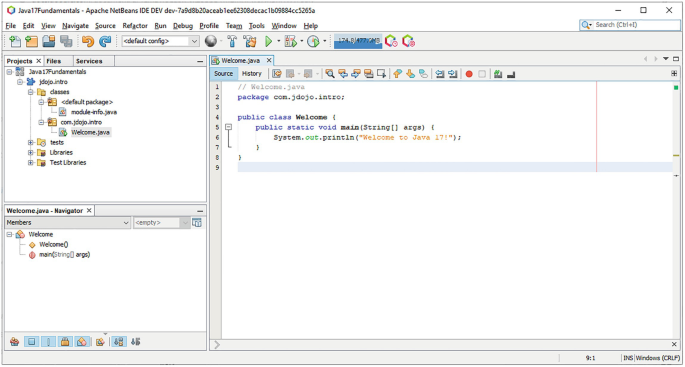Image resolution: width=685 pixels, height=367 pixels.
Task: Click the Profile Project clock icon
Action: click(313, 42)
